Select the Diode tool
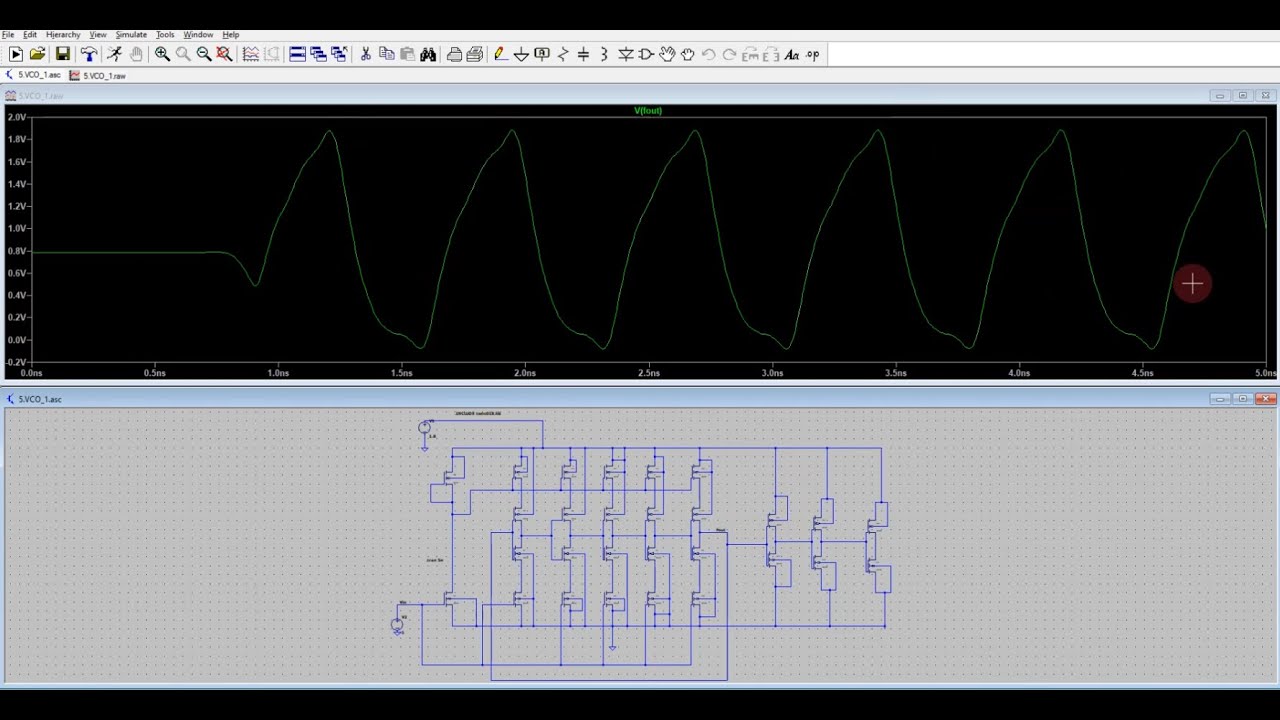Screen dimensions: 1280x720 pos(626,54)
